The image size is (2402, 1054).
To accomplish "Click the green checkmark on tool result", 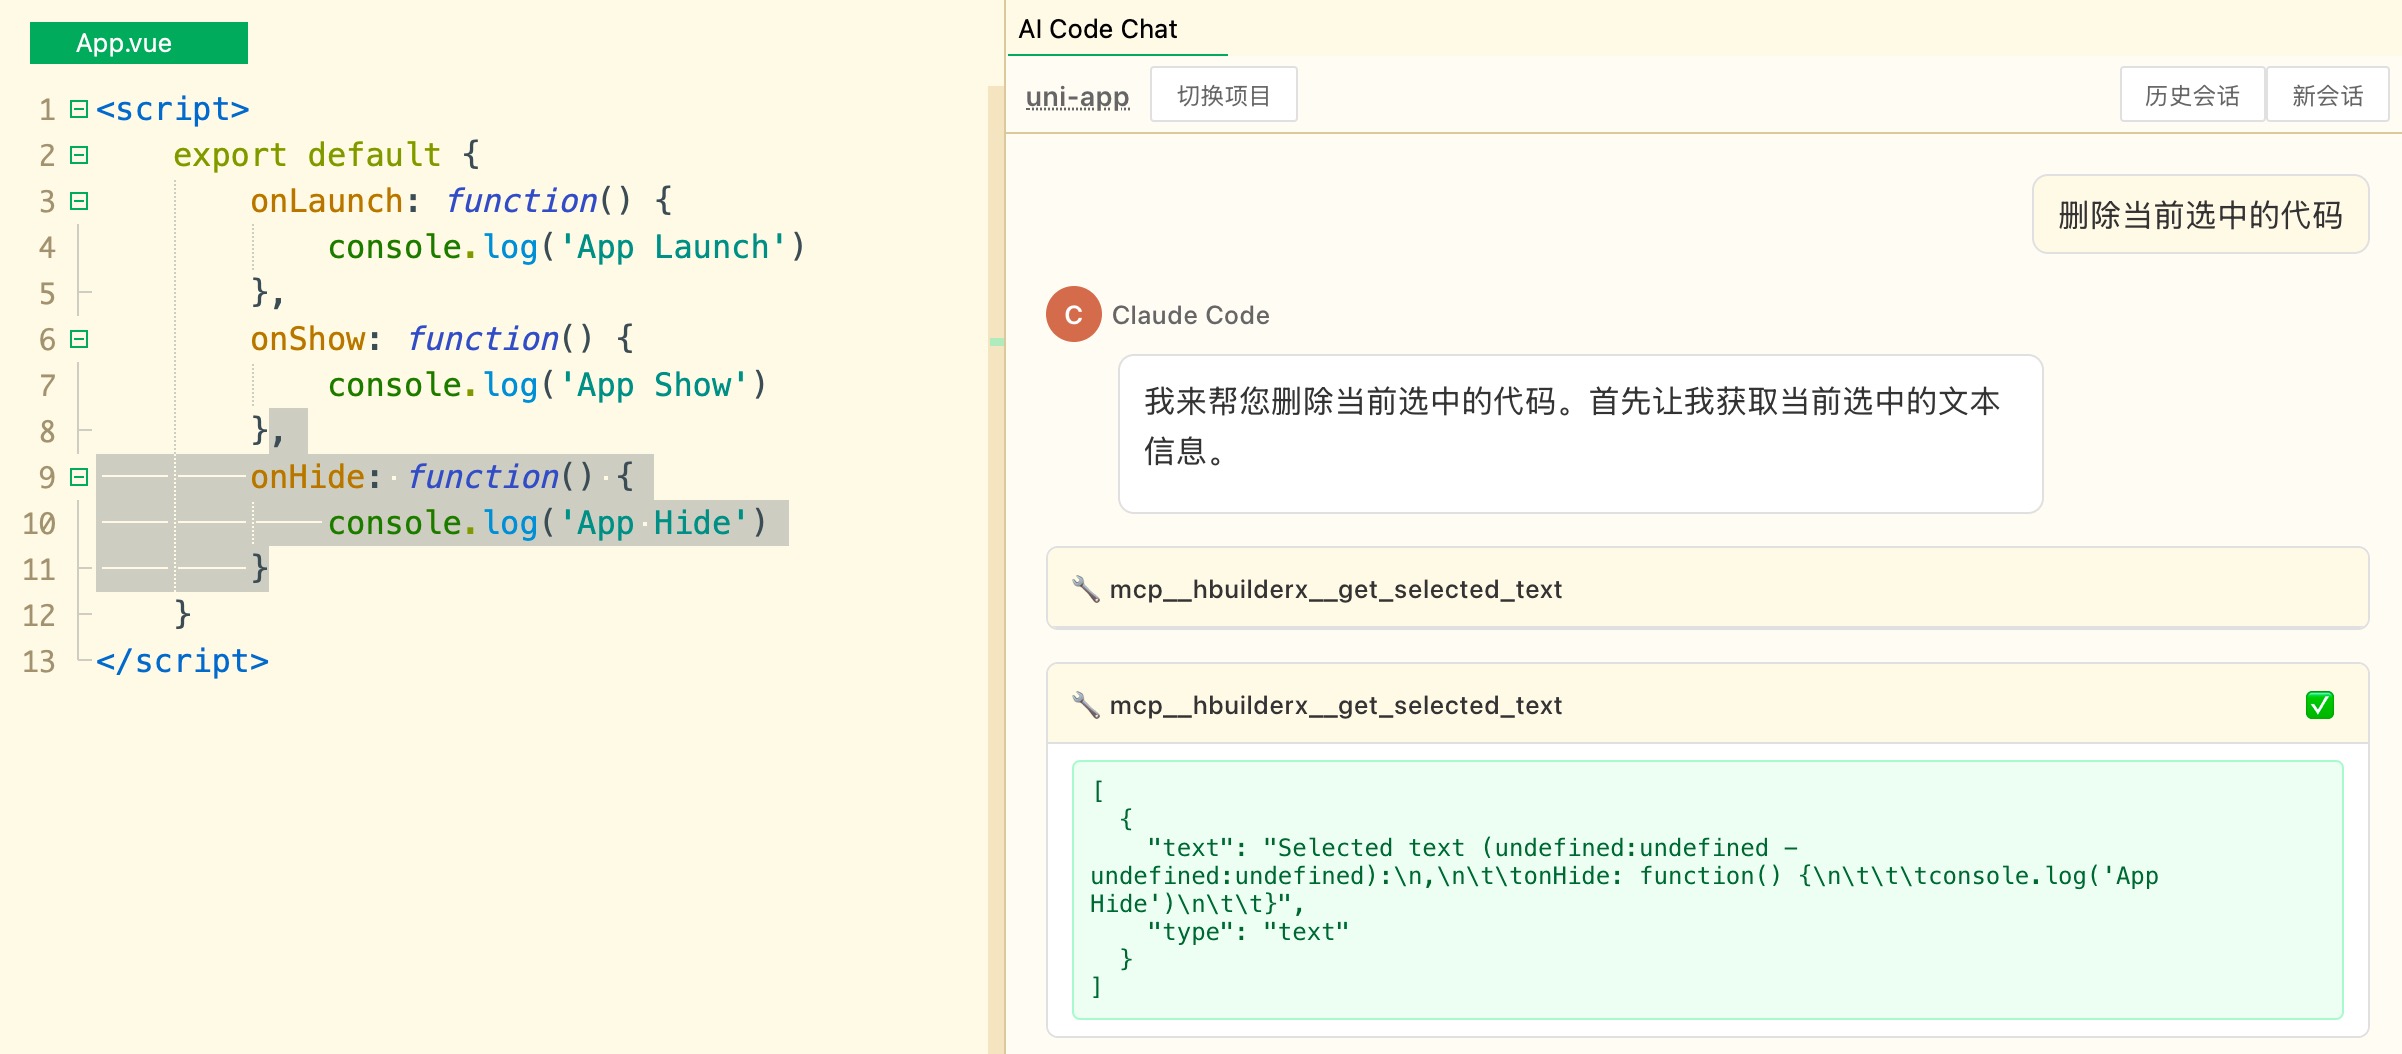I will (2319, 705).
